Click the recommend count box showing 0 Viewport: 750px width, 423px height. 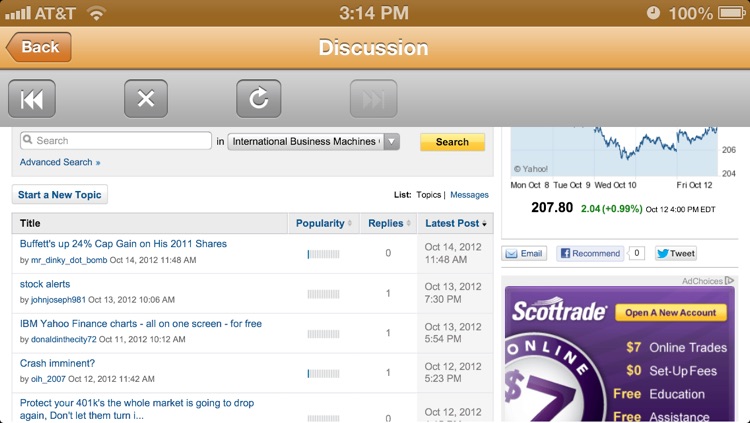(636, 253)
